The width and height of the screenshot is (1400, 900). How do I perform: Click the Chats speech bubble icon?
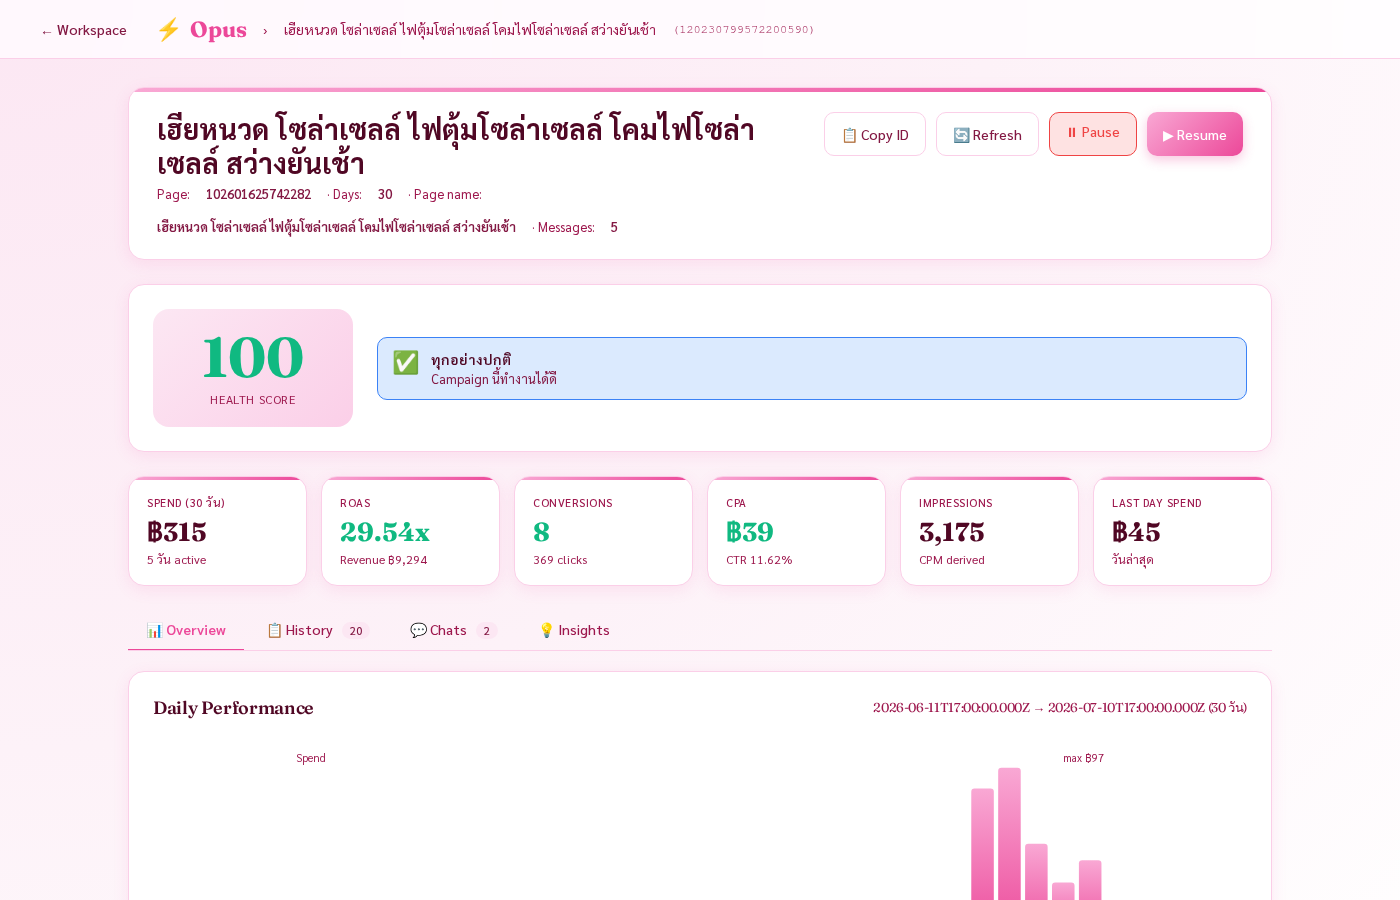pyautogui.click(x=418, y=630)
